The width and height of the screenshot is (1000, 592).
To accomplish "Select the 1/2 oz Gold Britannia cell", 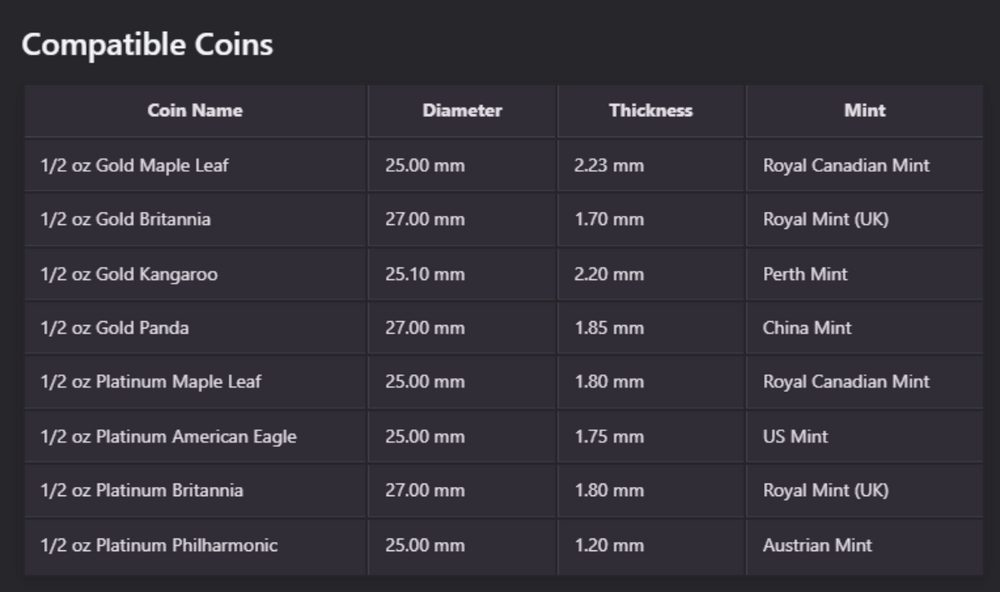I will [125, 220].
